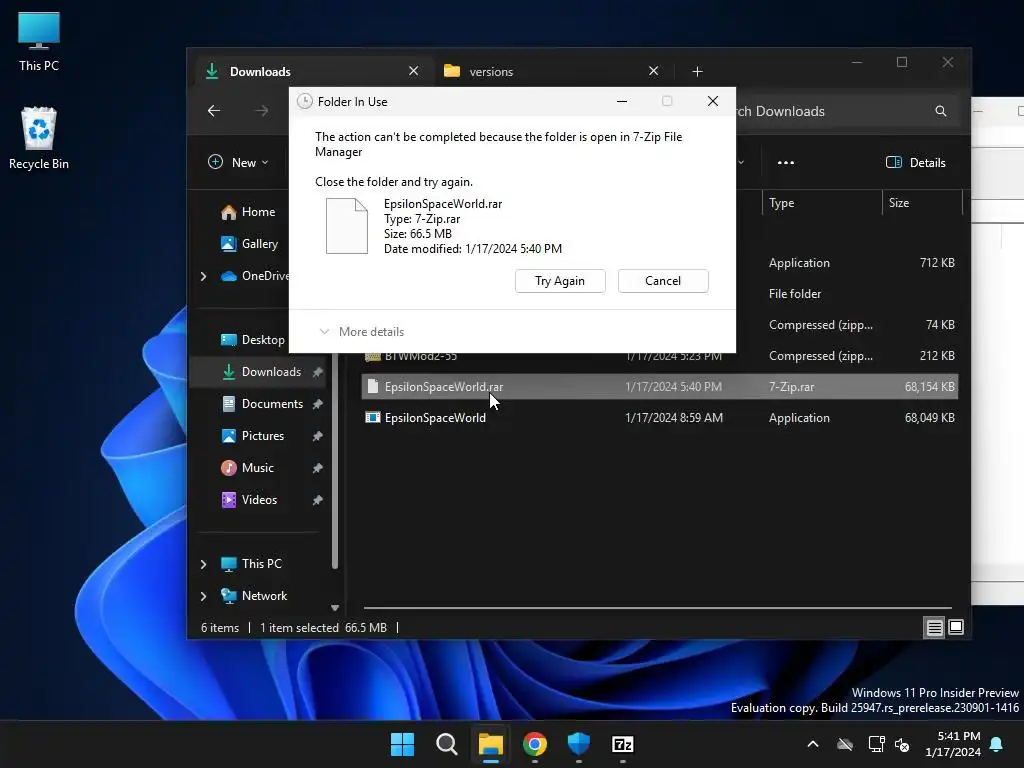Image resolution: width=1024 pixels, height=768 pixels.
Task: Click the 68,049 KB size cell
Action: coord(929,418)
